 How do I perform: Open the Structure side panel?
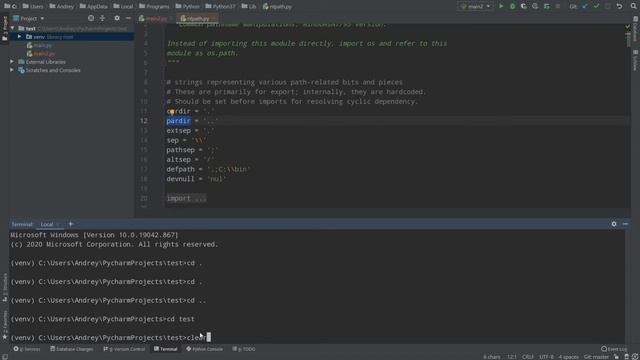[4, 287]
